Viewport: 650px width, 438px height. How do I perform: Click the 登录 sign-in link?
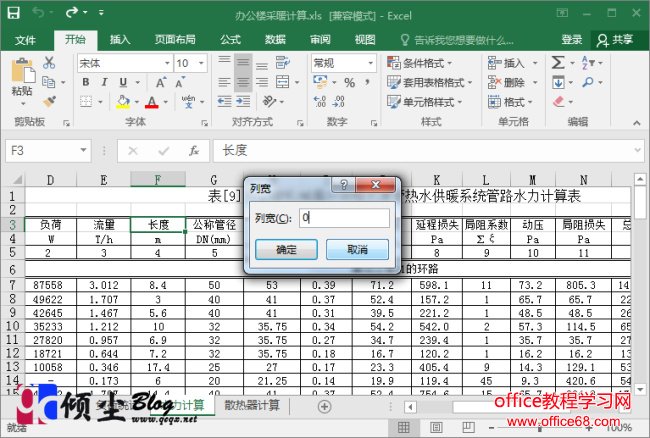point(572,40)
